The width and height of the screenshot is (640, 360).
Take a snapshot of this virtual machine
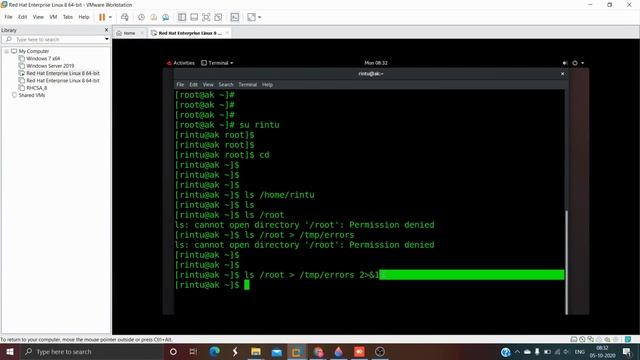pos(141,17)
